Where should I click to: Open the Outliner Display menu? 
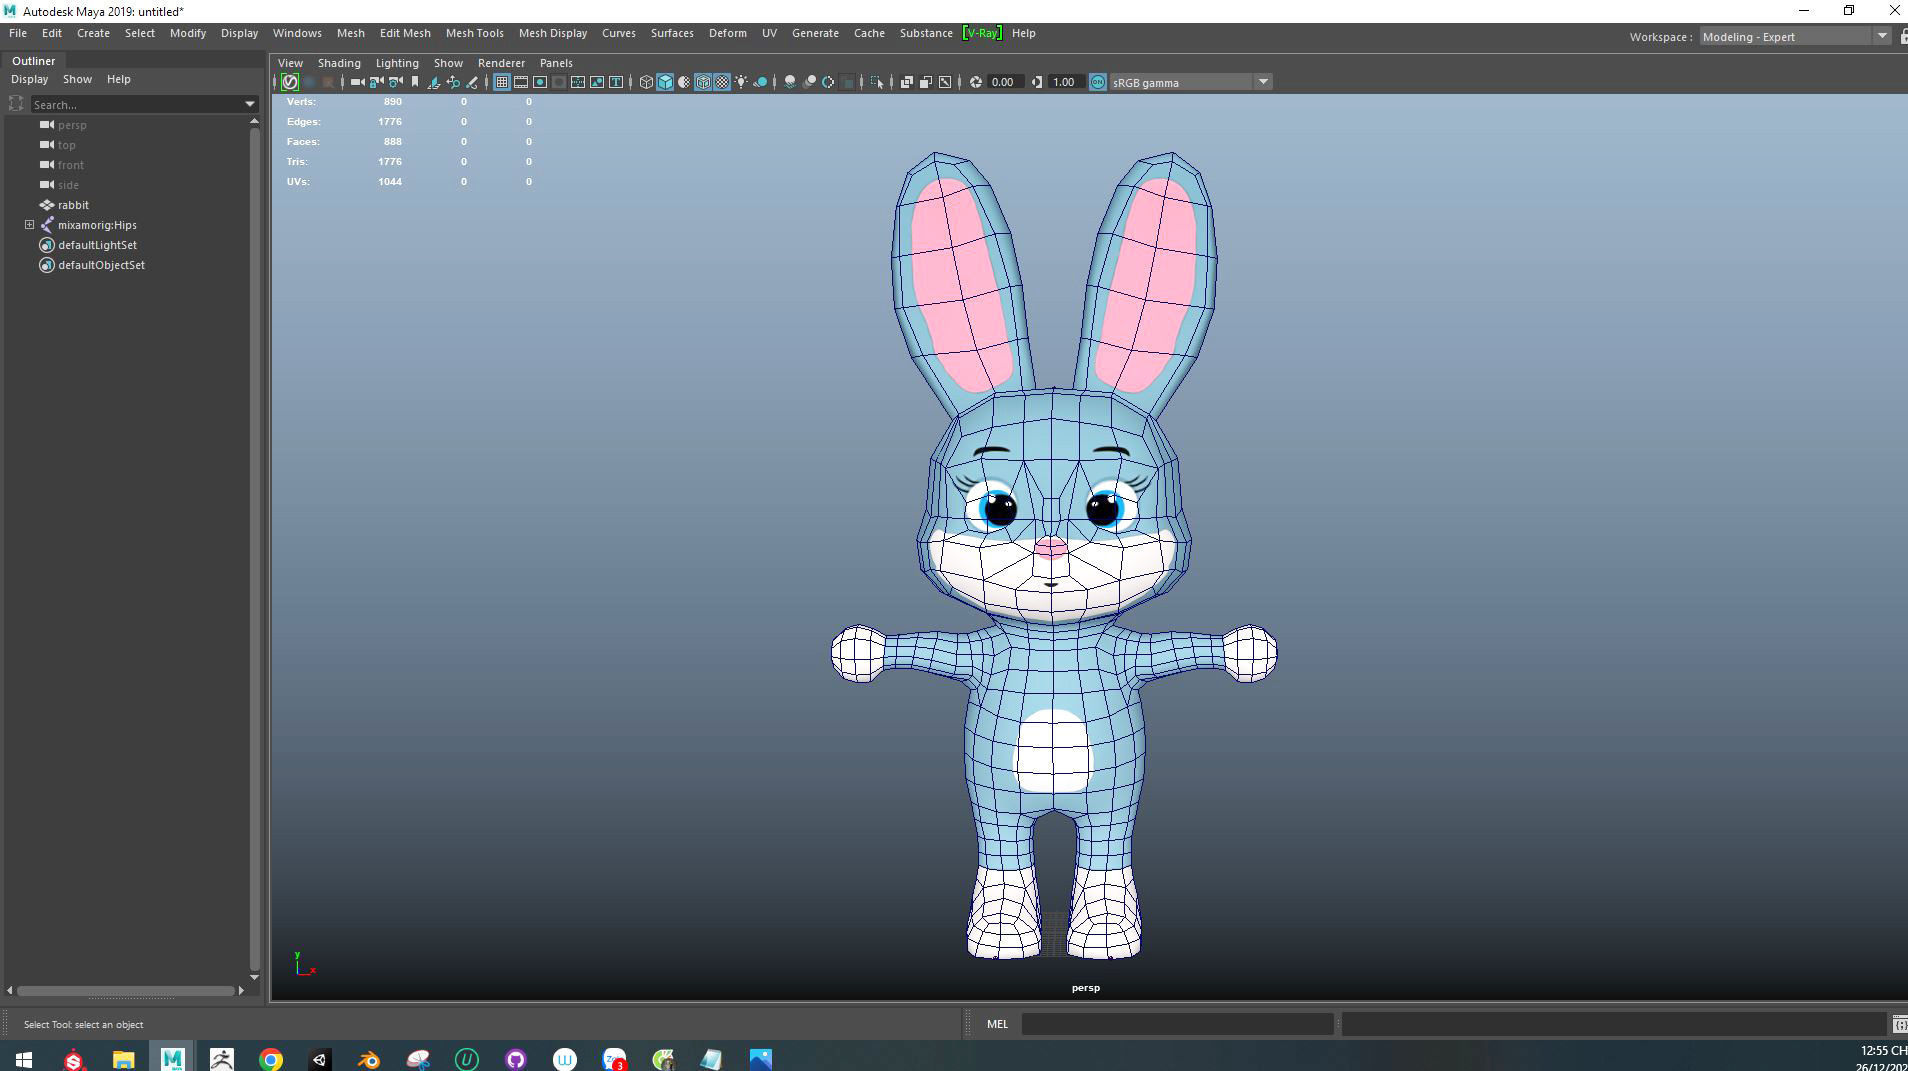tap(29, 79)
